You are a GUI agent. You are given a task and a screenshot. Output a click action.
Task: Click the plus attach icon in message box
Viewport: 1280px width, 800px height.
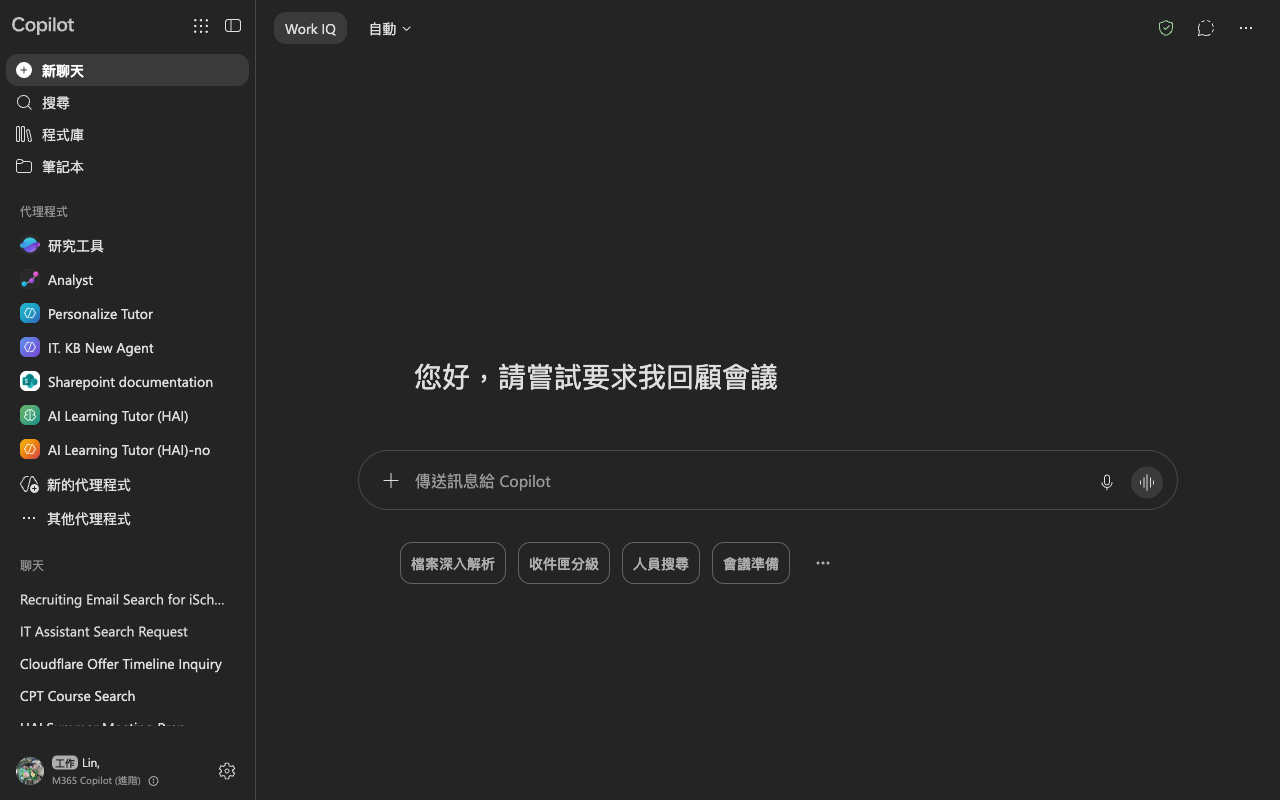[391, 481]
